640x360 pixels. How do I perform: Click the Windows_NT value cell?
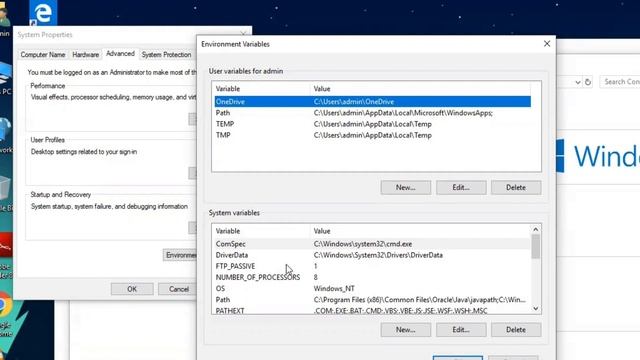(x=334, y=289)
